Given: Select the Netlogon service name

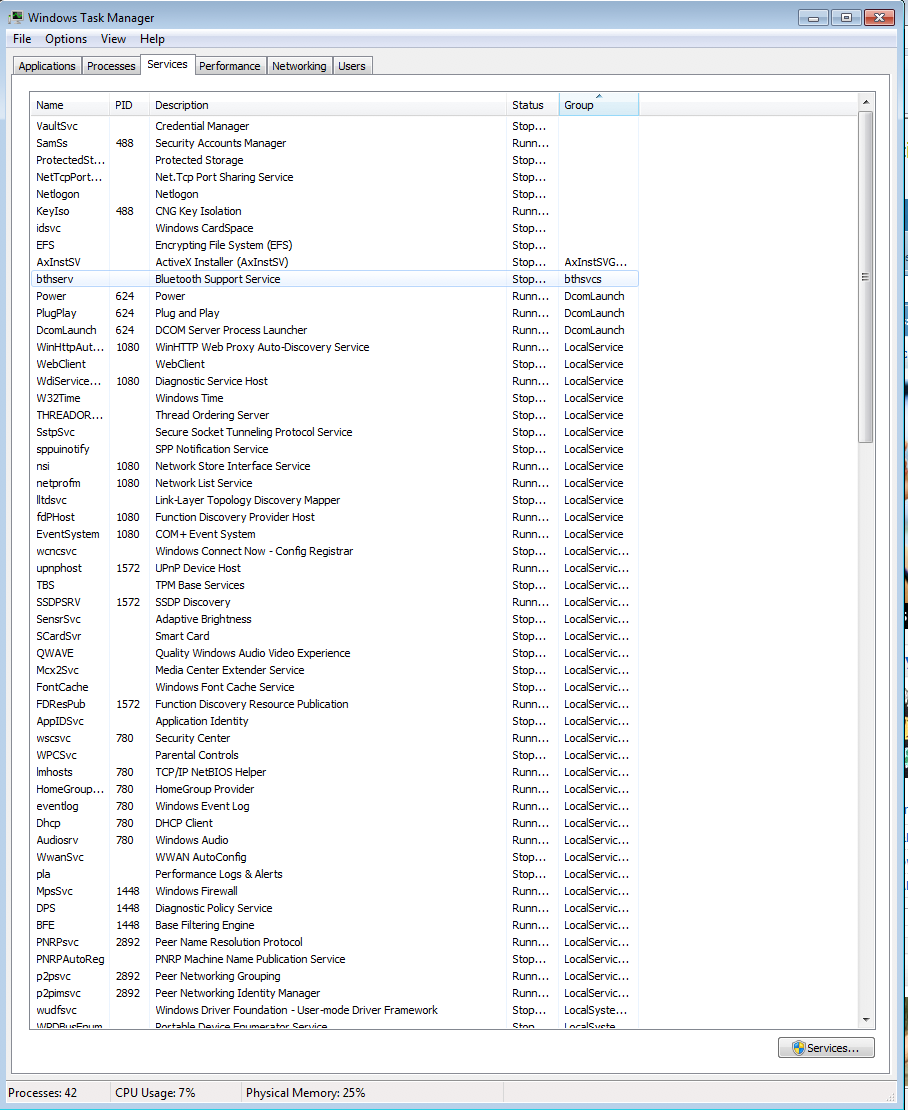Looking at the screenshot, I should point(58,194).
